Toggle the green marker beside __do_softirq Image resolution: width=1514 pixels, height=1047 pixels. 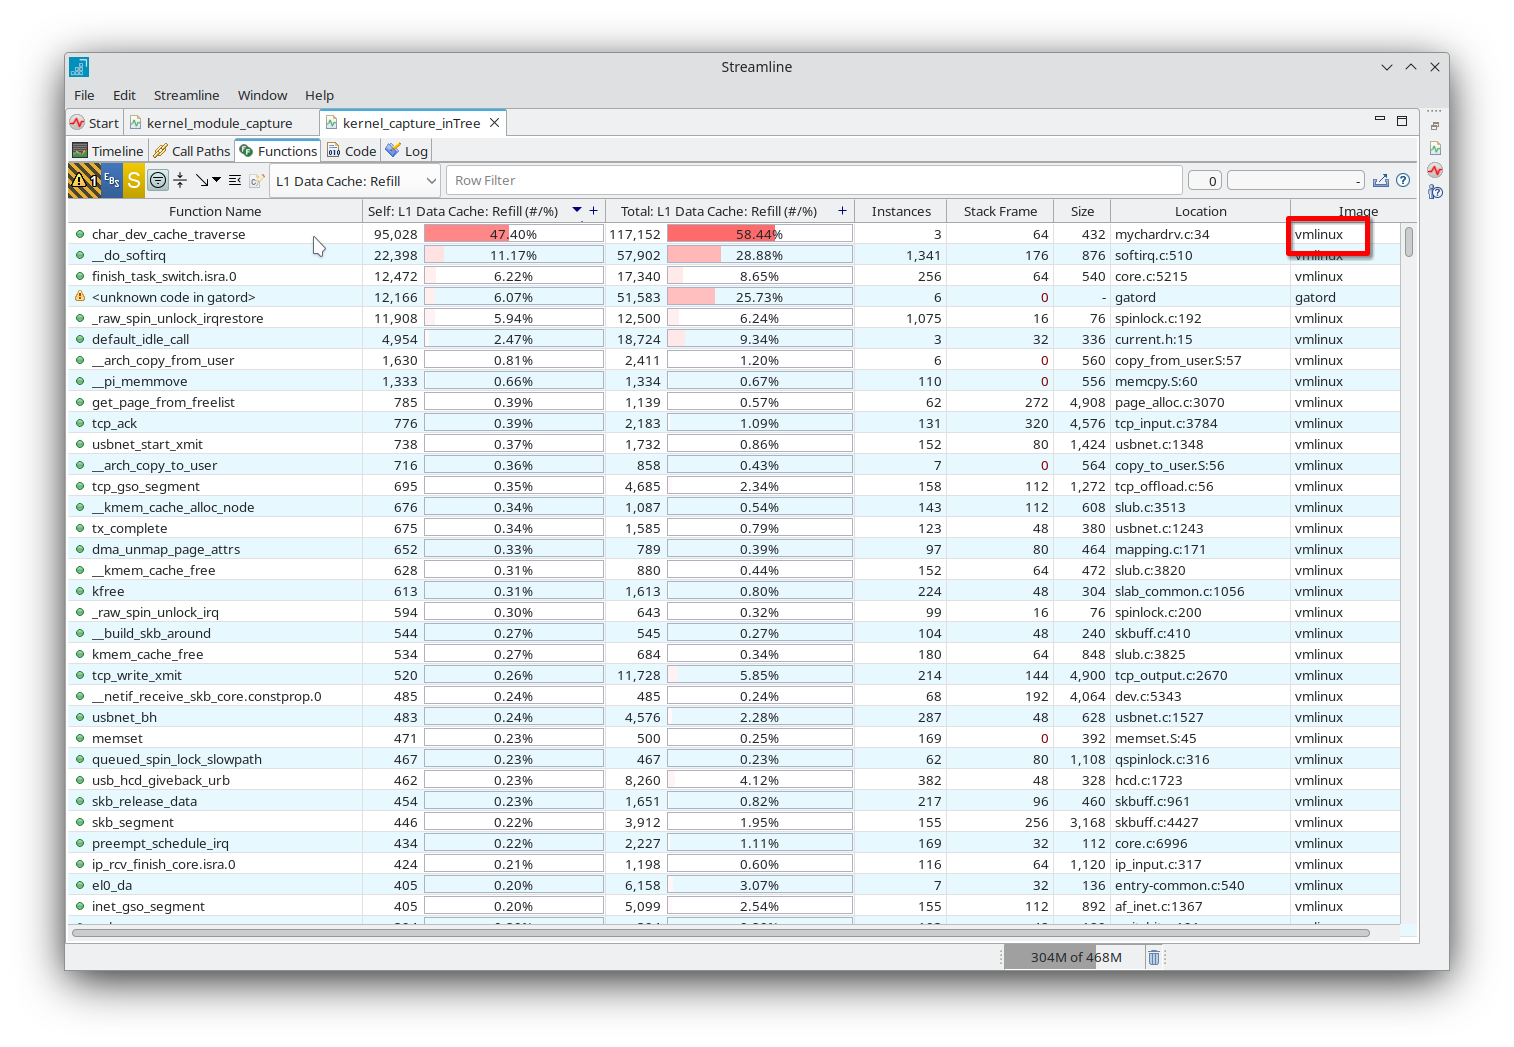point(81,255)
